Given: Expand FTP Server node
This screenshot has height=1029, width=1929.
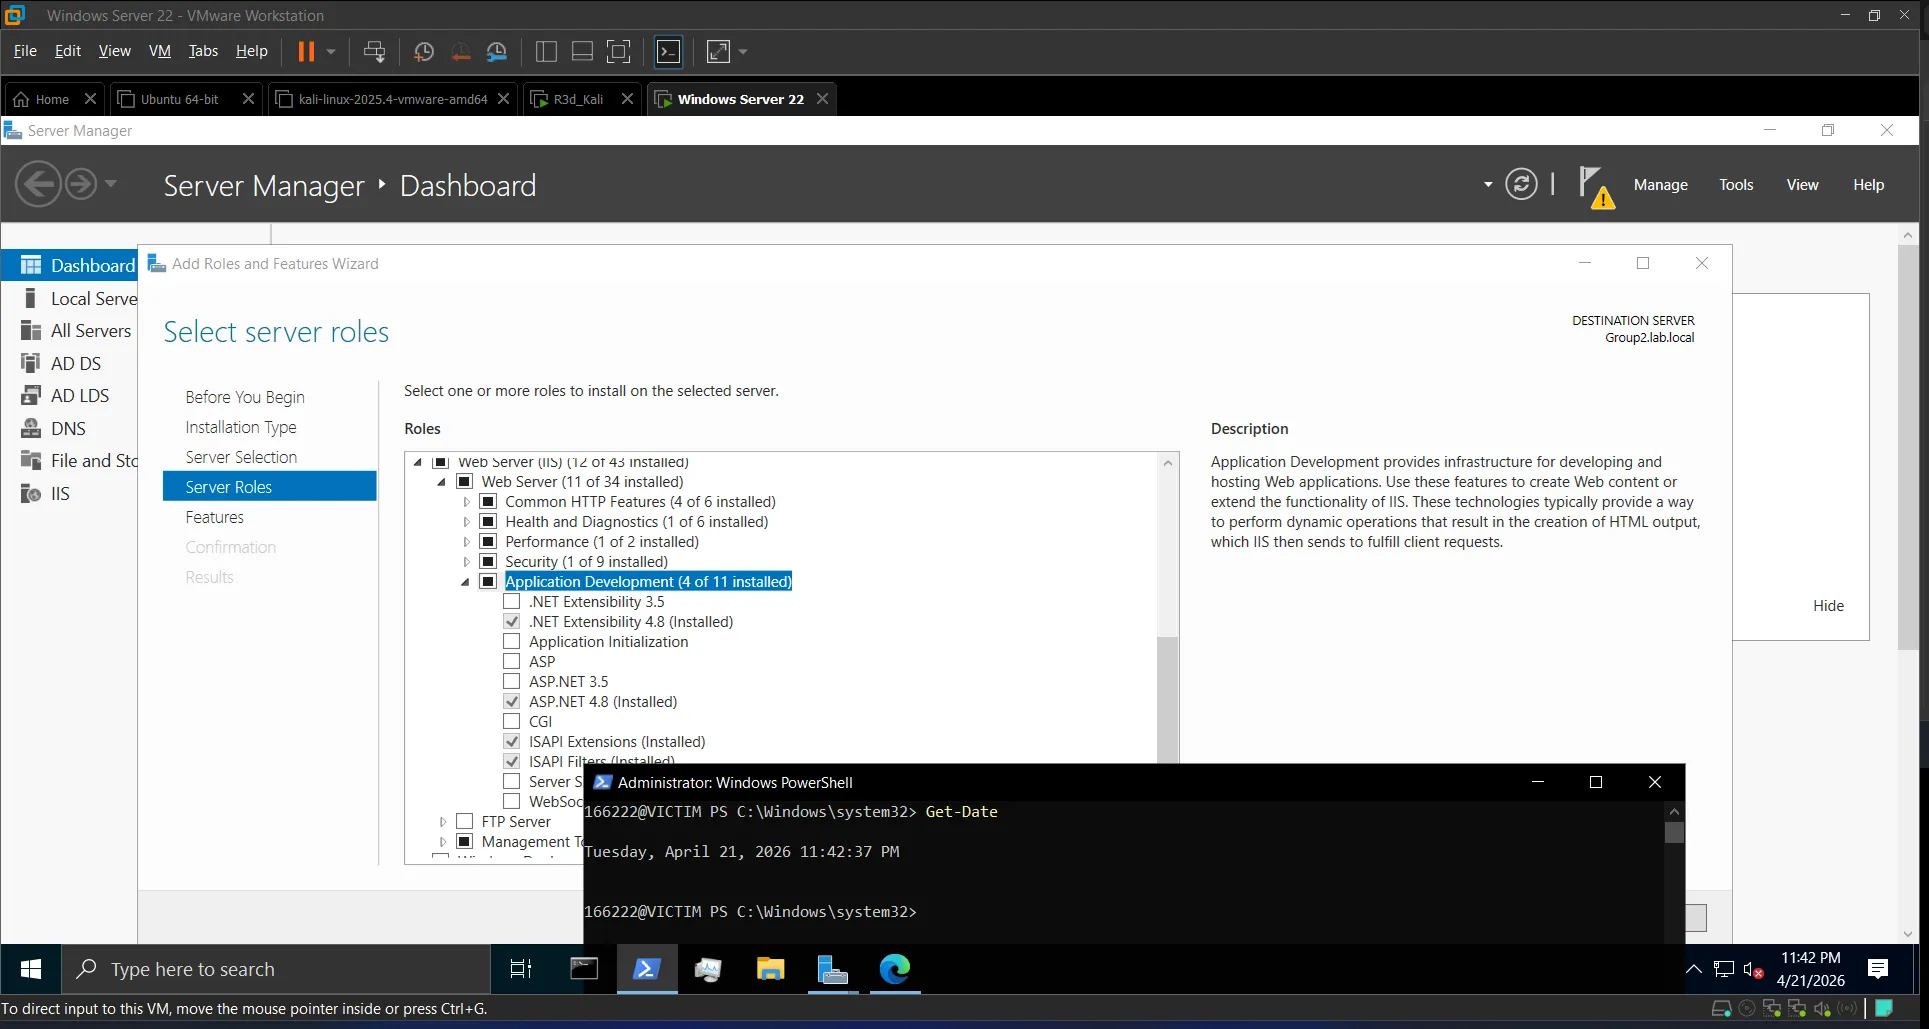Looking at the screenshot, I should coord(442,822).
